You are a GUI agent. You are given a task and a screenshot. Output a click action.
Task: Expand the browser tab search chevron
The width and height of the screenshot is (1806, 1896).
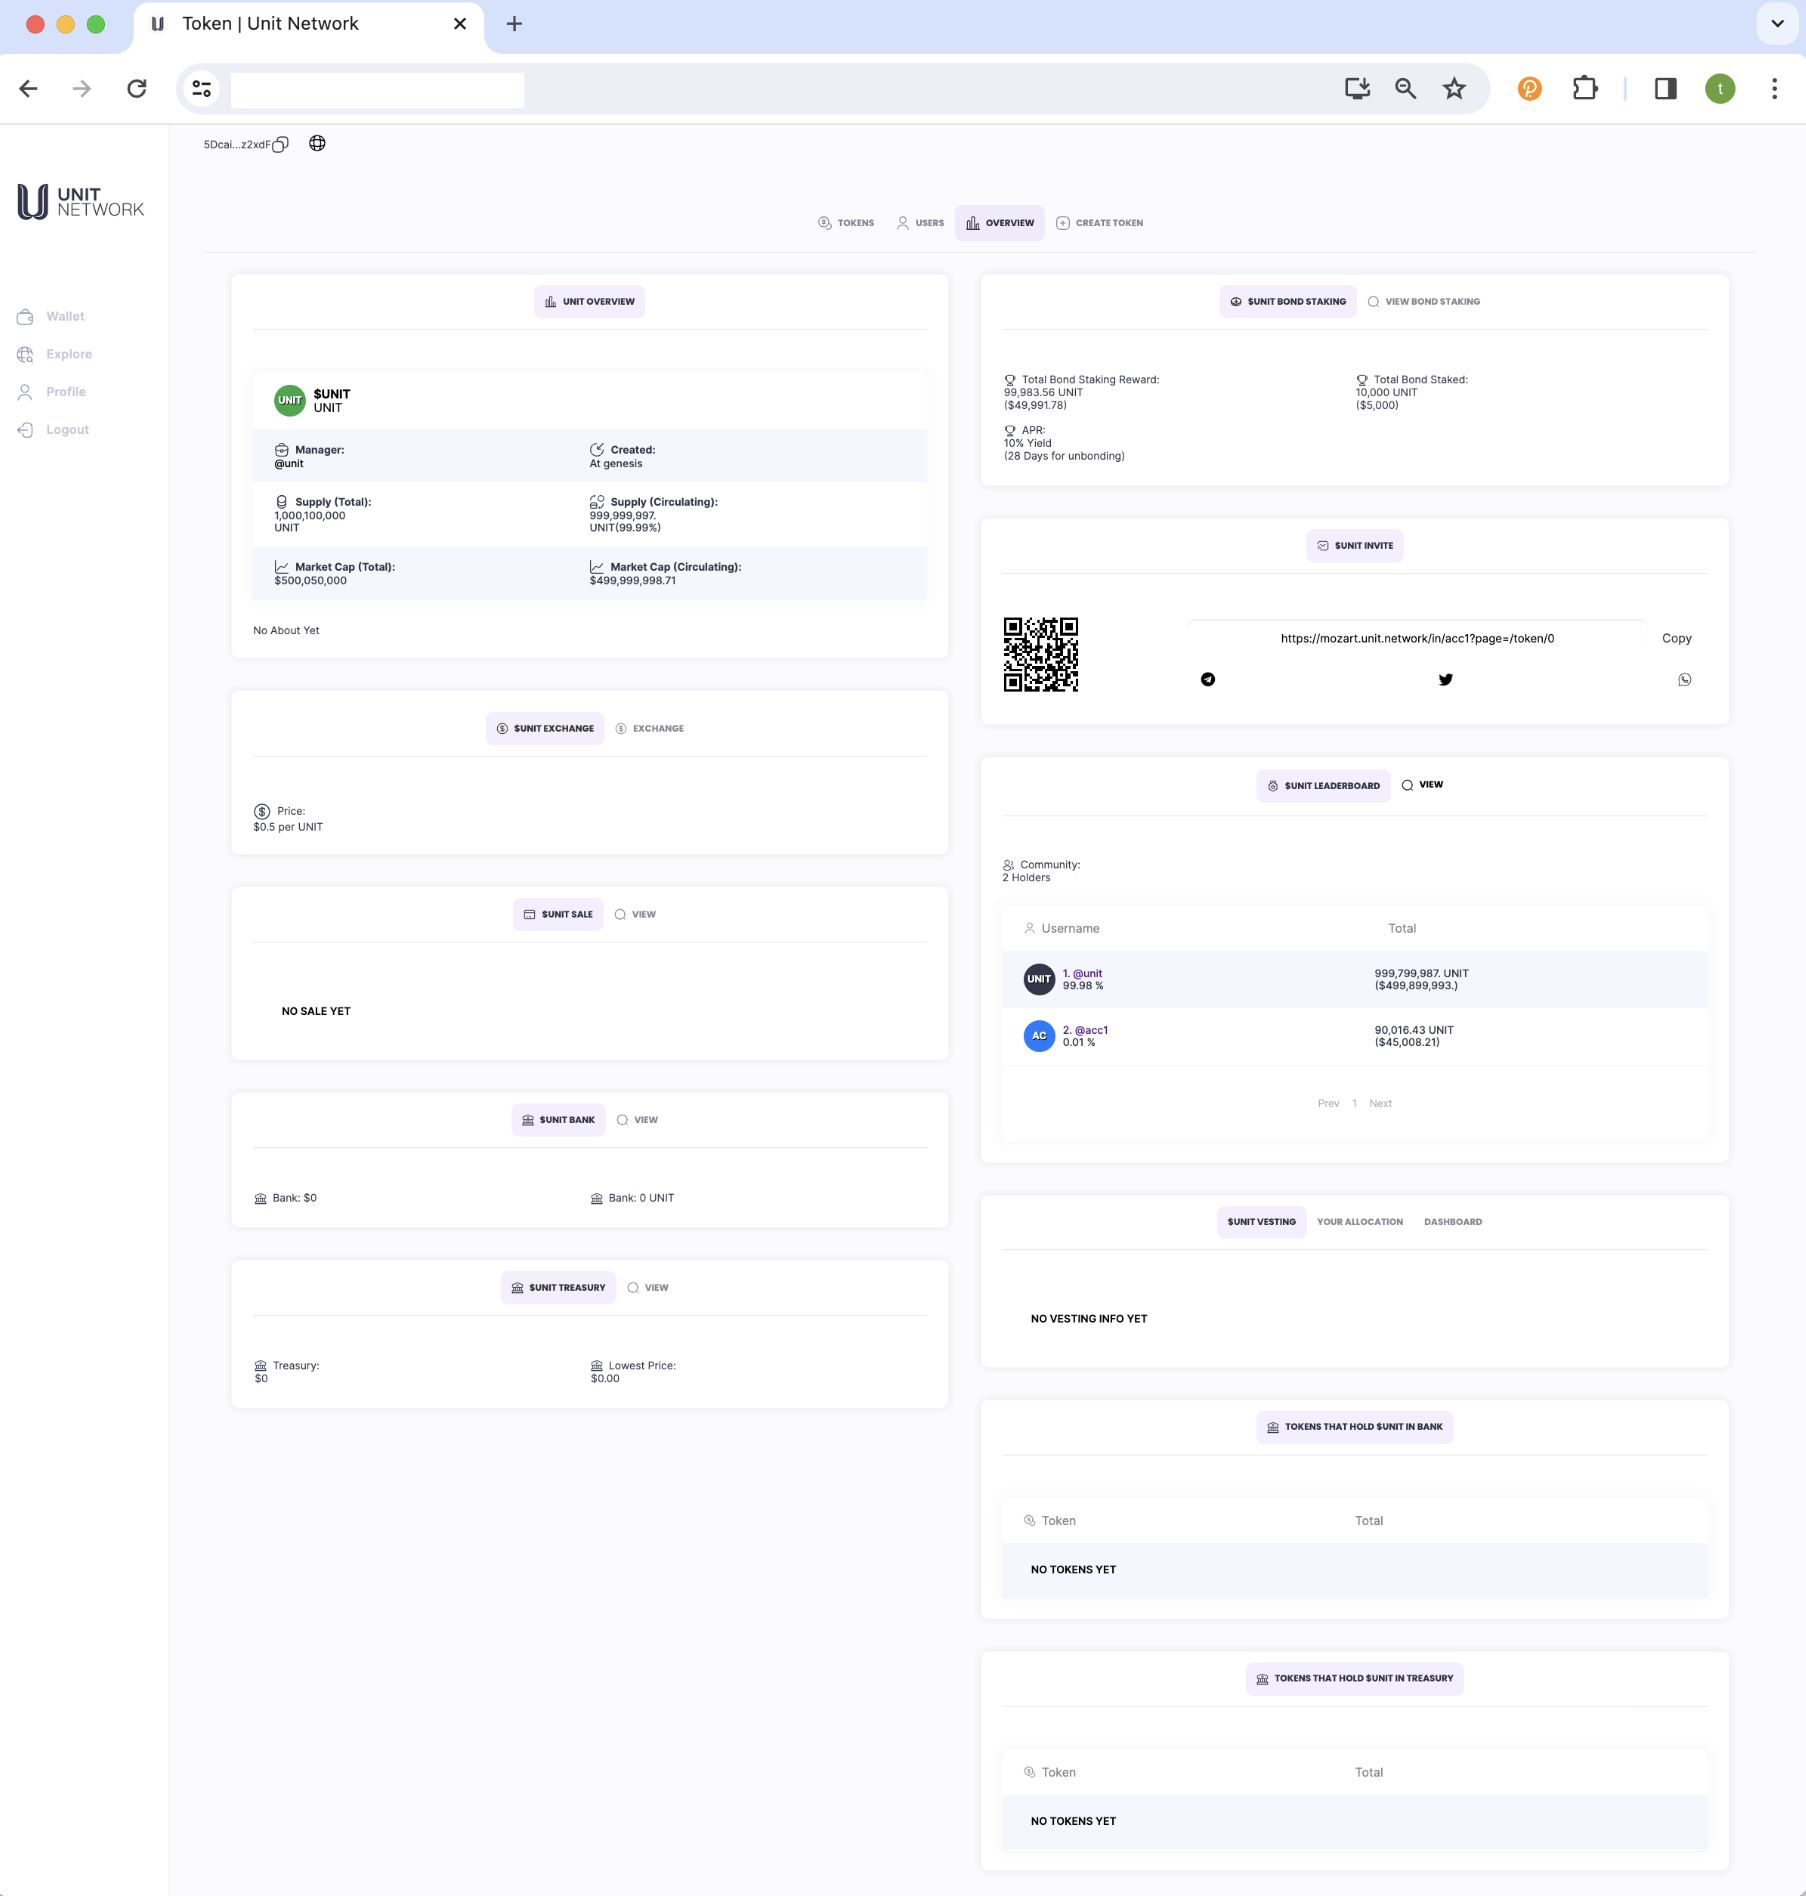coord(1777,24)
